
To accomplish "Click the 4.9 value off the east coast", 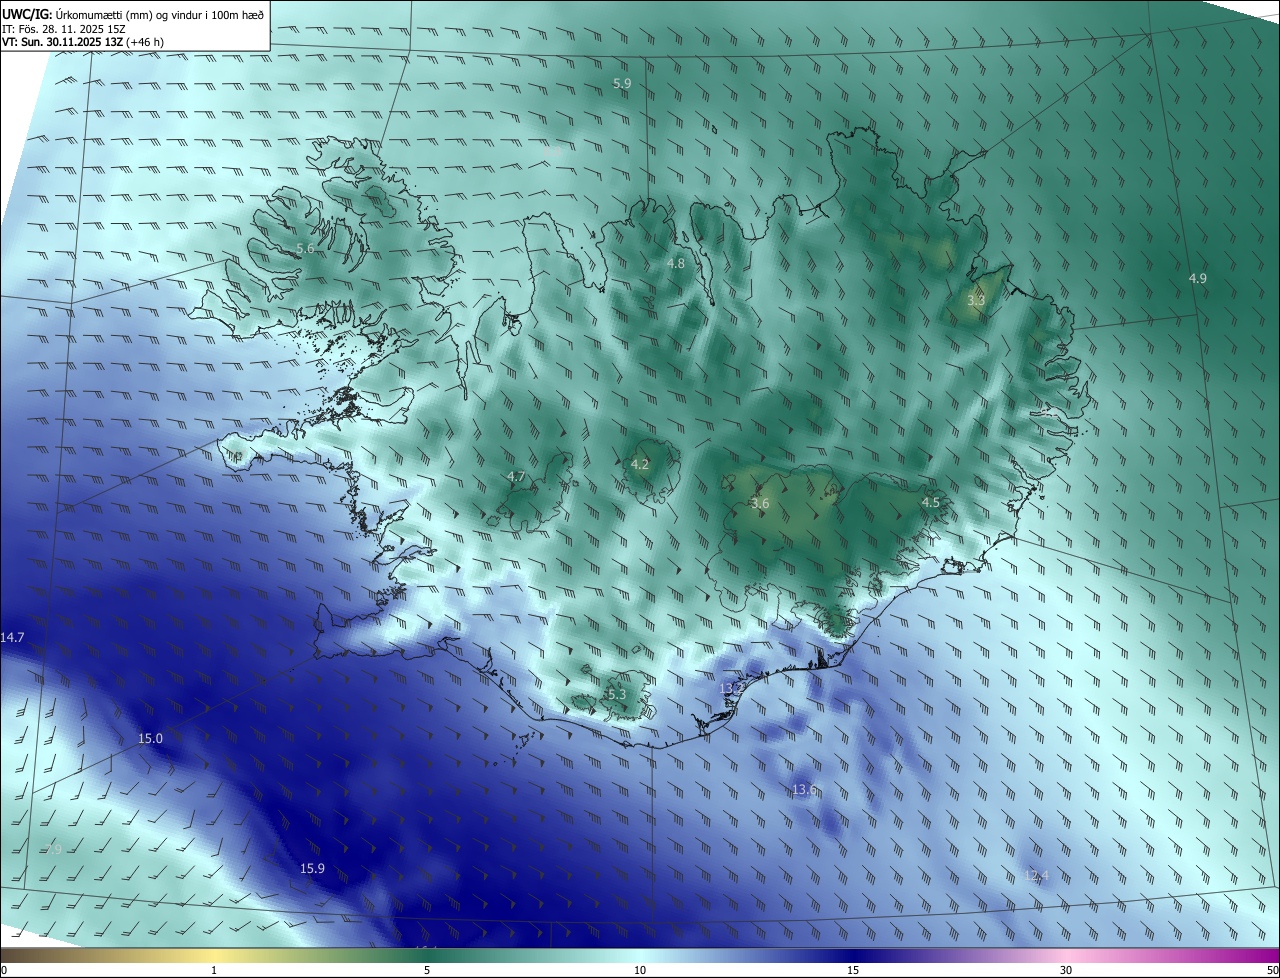I will [1197, 278].
